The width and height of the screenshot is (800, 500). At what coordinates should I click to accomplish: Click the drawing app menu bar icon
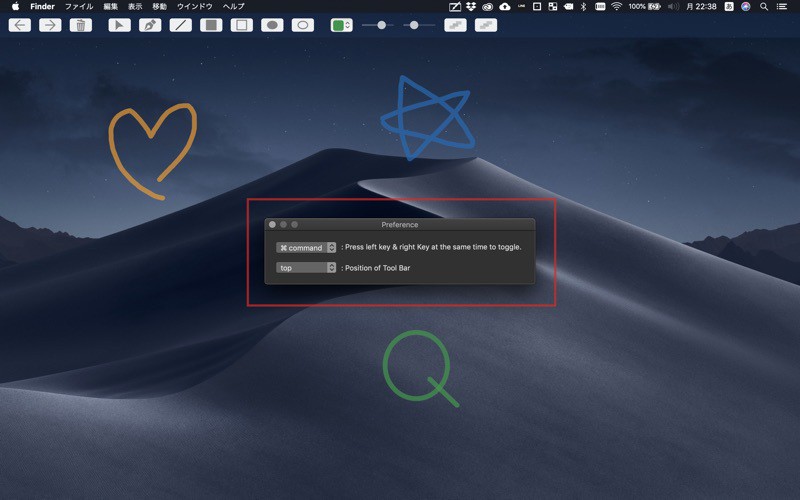(x=455, y=7)
